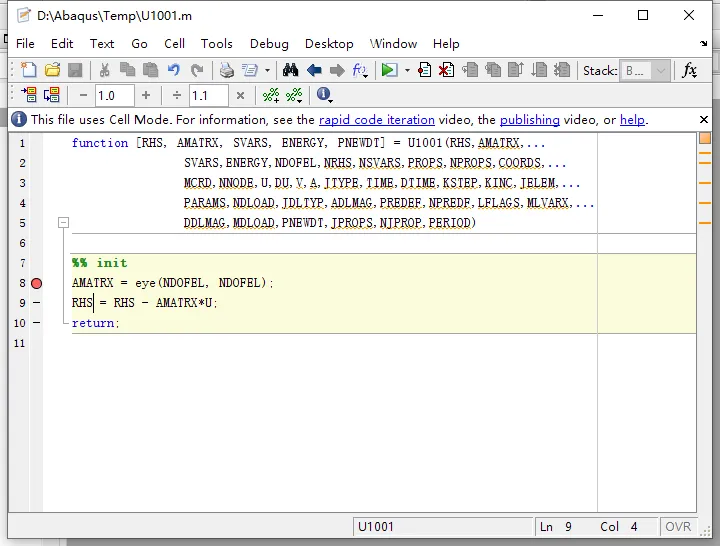Open the Text menu
720x546 pixels.
[102, 44]
